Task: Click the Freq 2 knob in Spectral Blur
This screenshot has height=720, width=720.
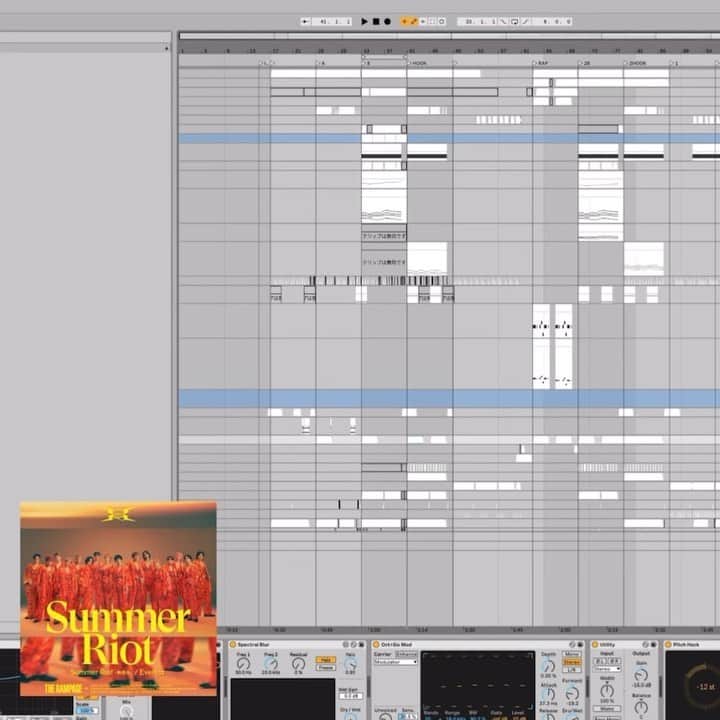Action: [271, 663]
